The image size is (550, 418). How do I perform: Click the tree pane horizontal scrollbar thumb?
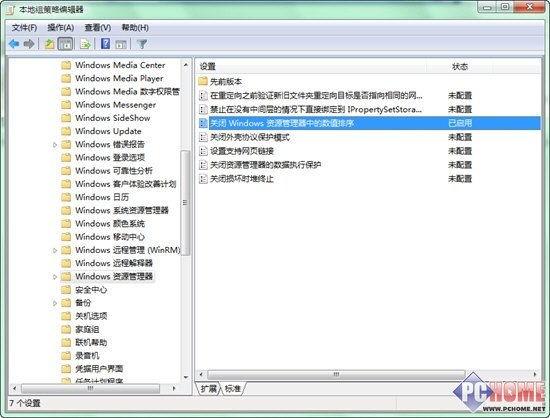(90, 389)
